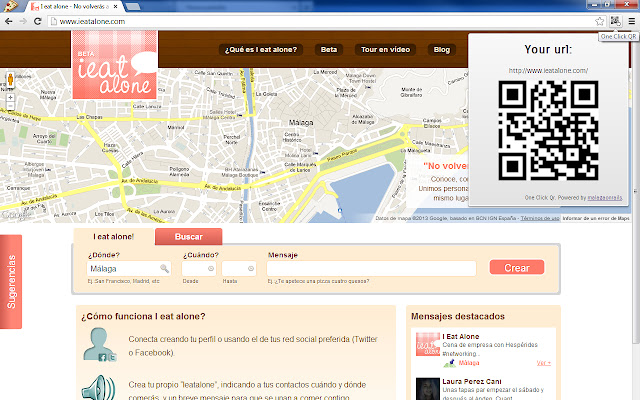Click clock icon in Desde field

click(x=211, y=269)
